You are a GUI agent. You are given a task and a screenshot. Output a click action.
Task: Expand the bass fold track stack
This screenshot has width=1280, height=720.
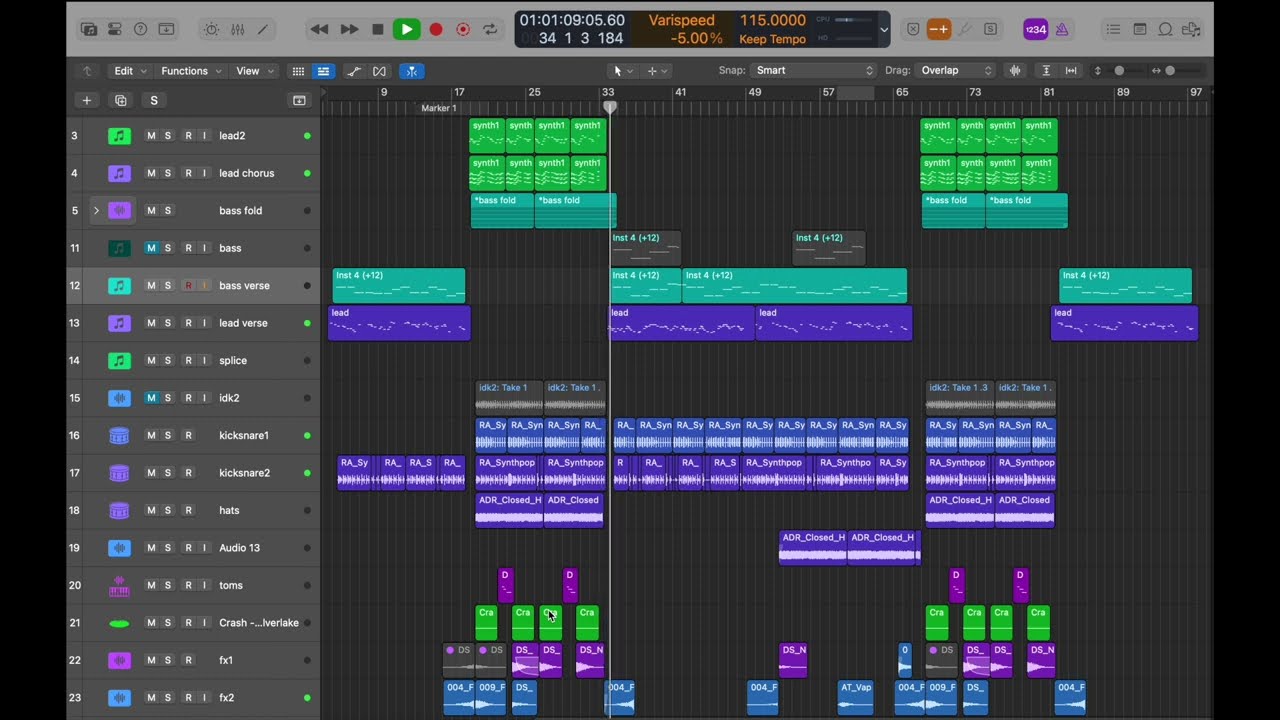click(96, 211)
